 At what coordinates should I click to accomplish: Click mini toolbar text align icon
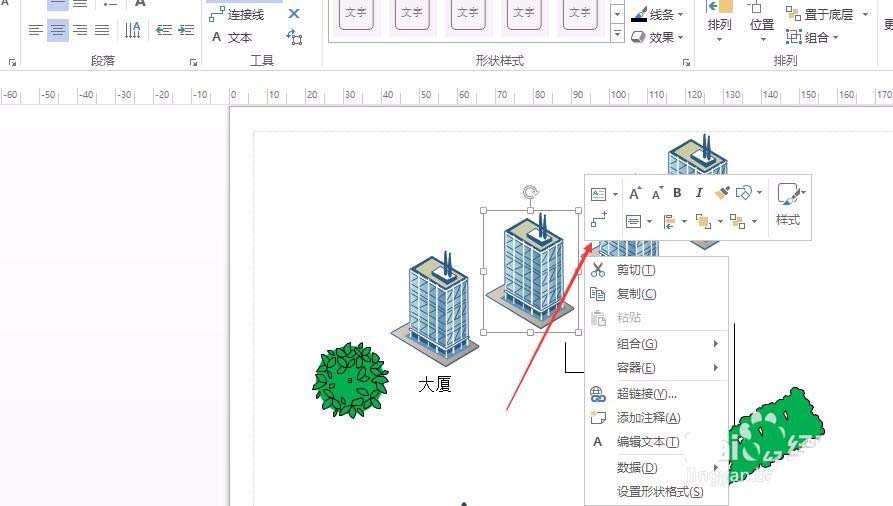[633, 222]
